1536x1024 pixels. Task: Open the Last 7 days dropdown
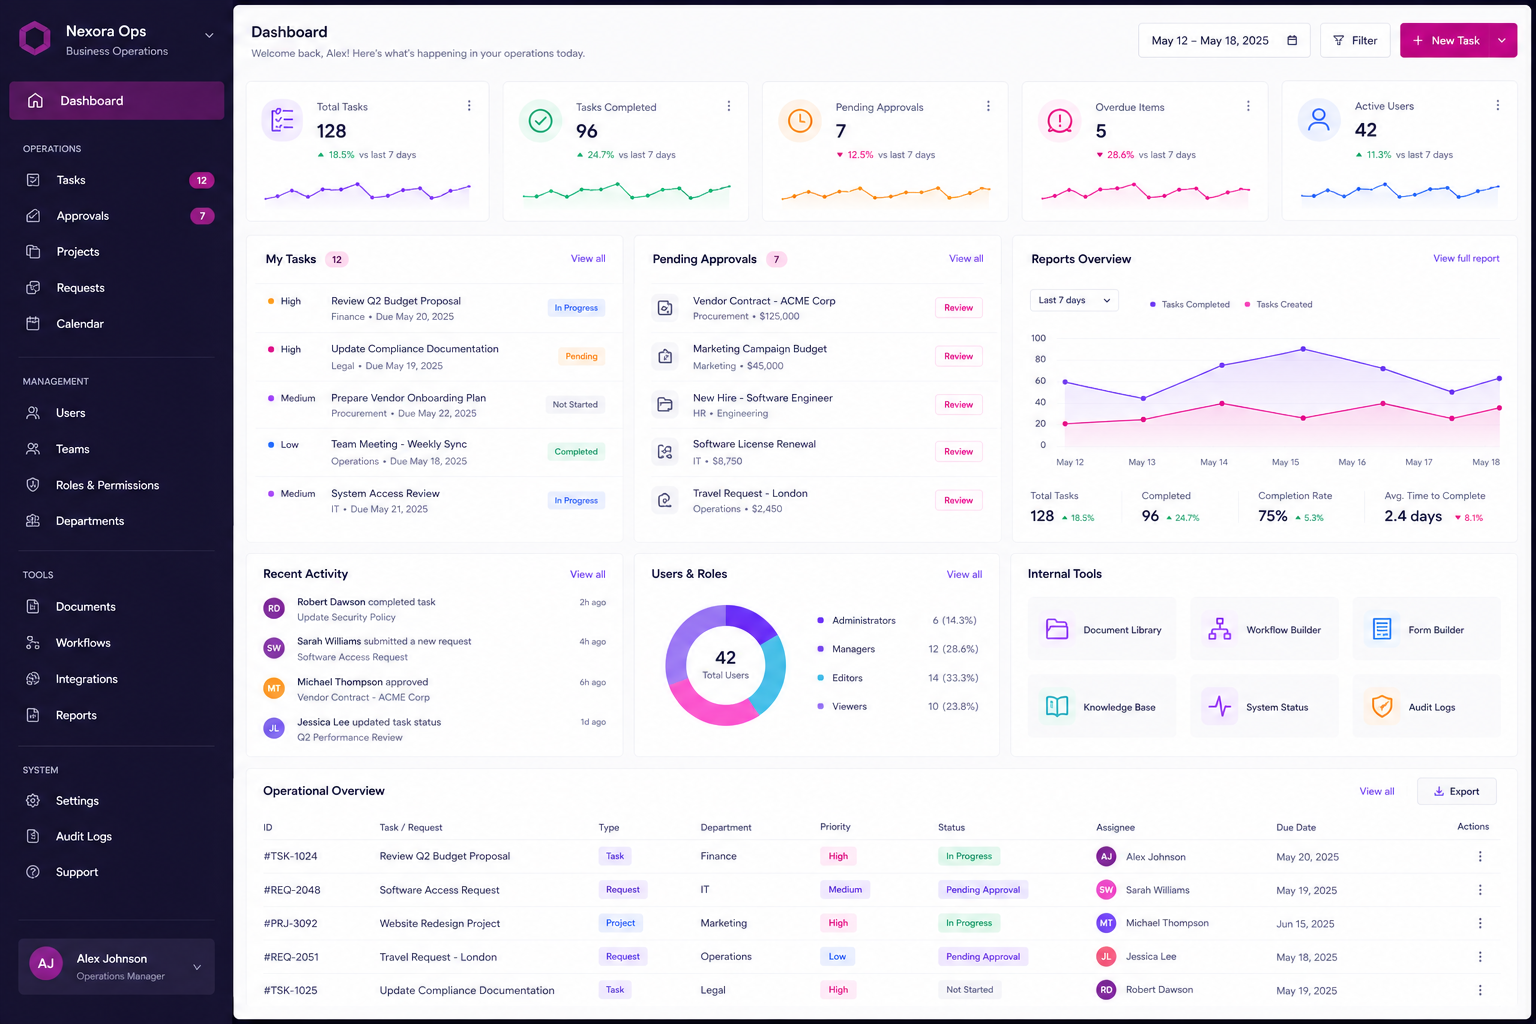tap(1074, 300)
